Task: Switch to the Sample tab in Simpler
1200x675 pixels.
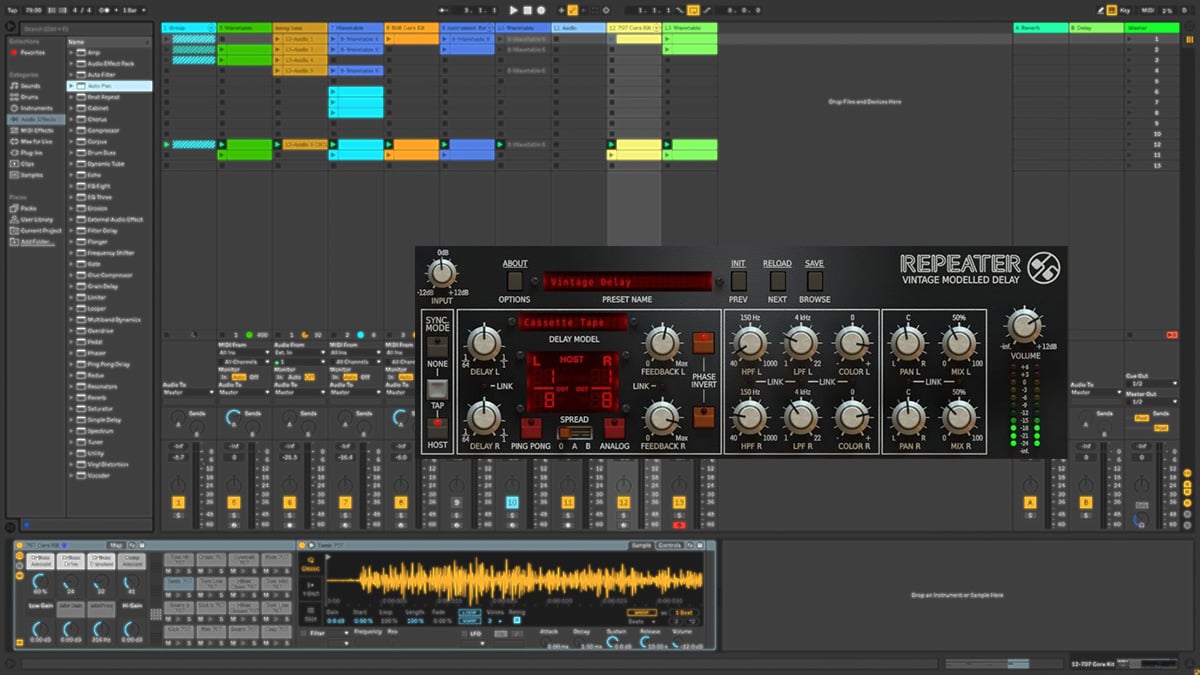Action: [x=643, y=545]
